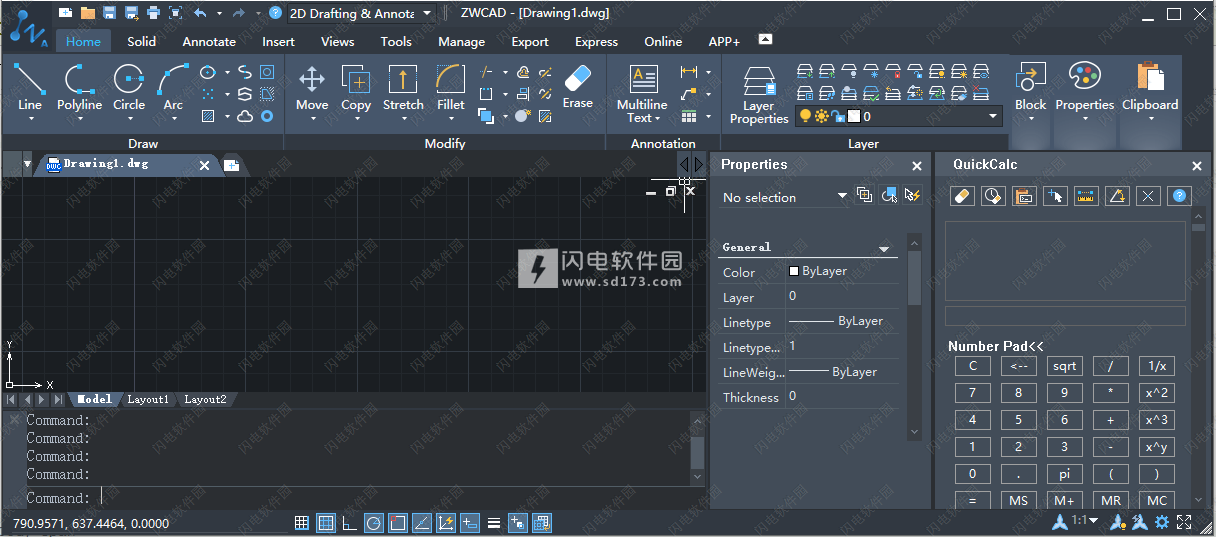
Task: Click QuickCalc distance between two points icon
Action: tap(1086, 196)
